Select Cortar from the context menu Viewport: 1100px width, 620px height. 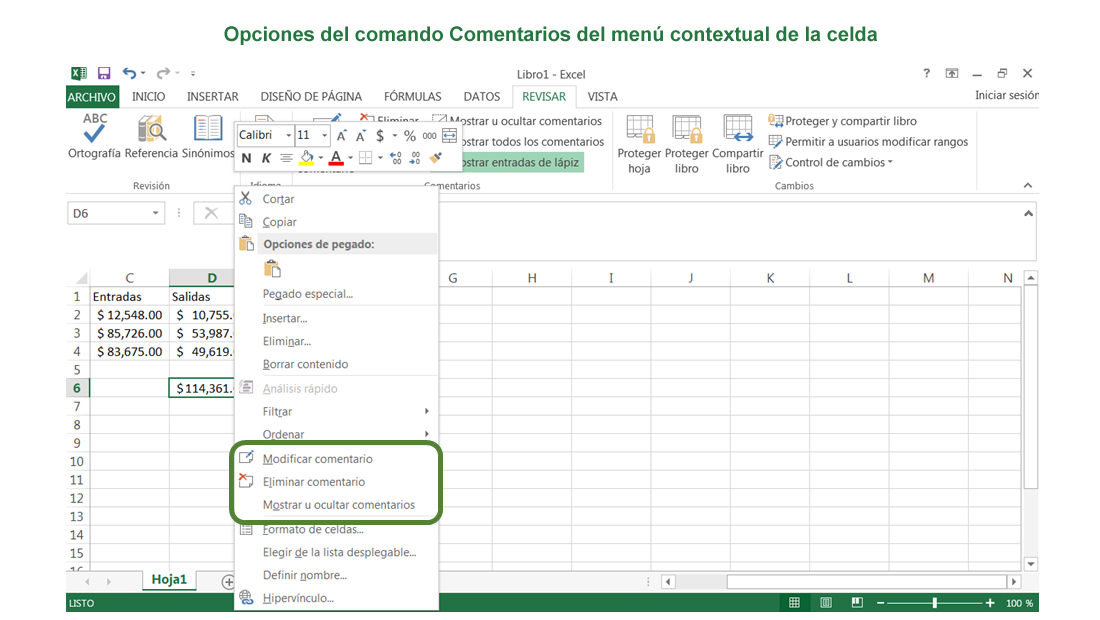336,199
